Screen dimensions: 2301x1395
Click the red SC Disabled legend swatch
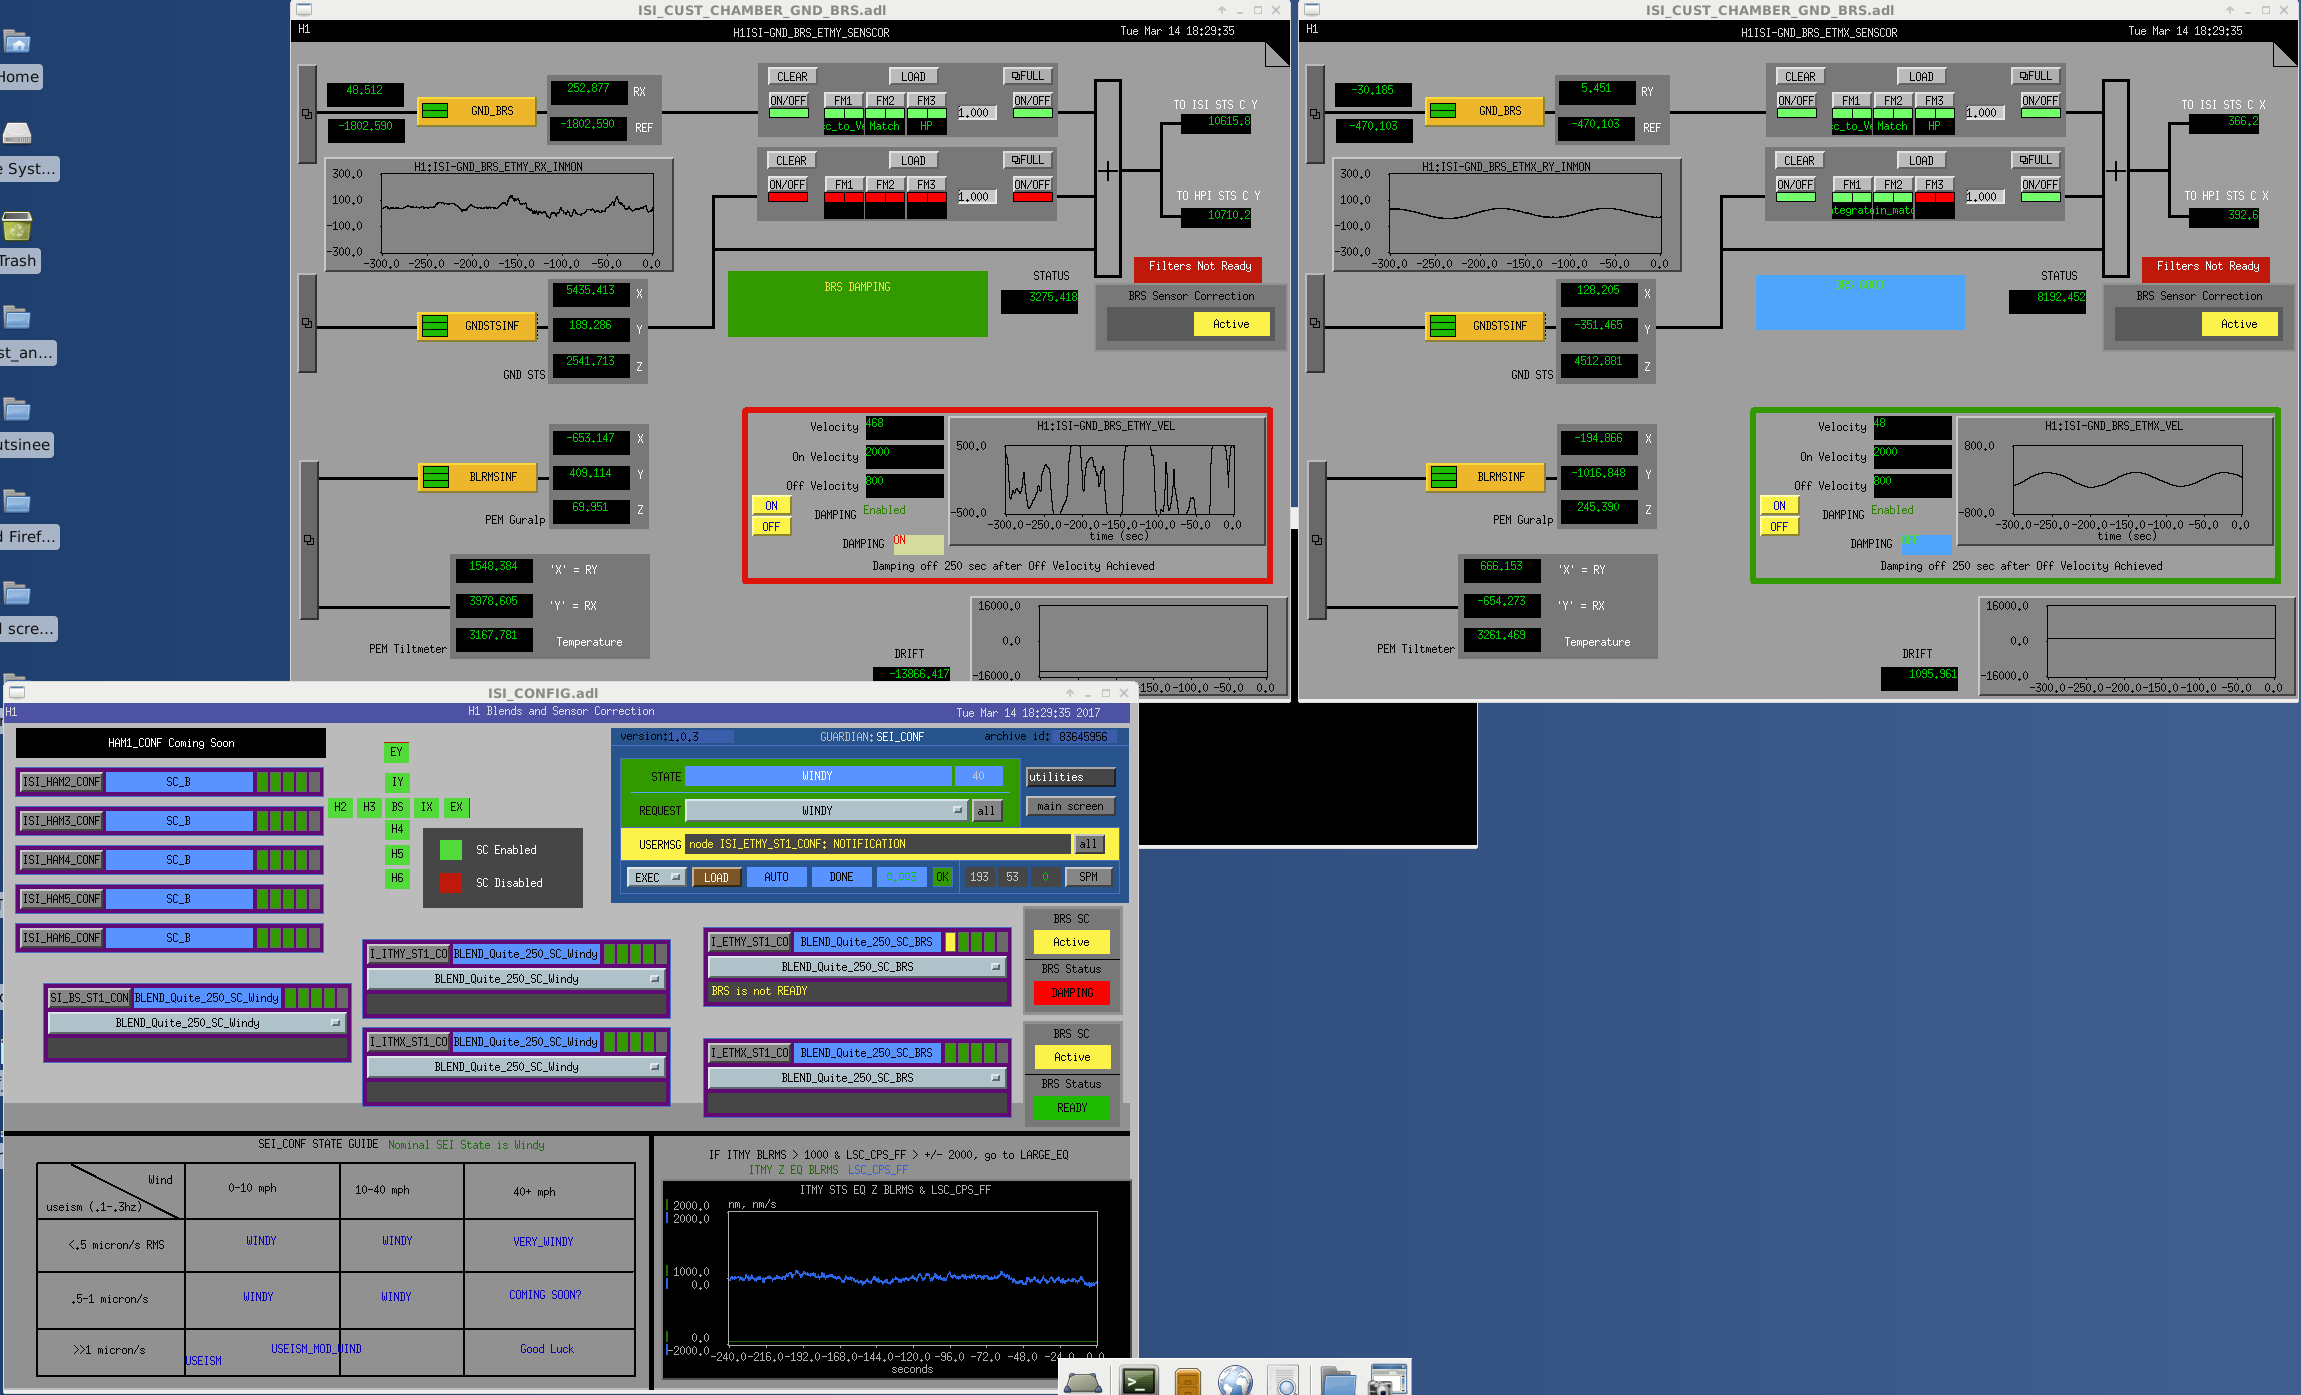[451, 883]
